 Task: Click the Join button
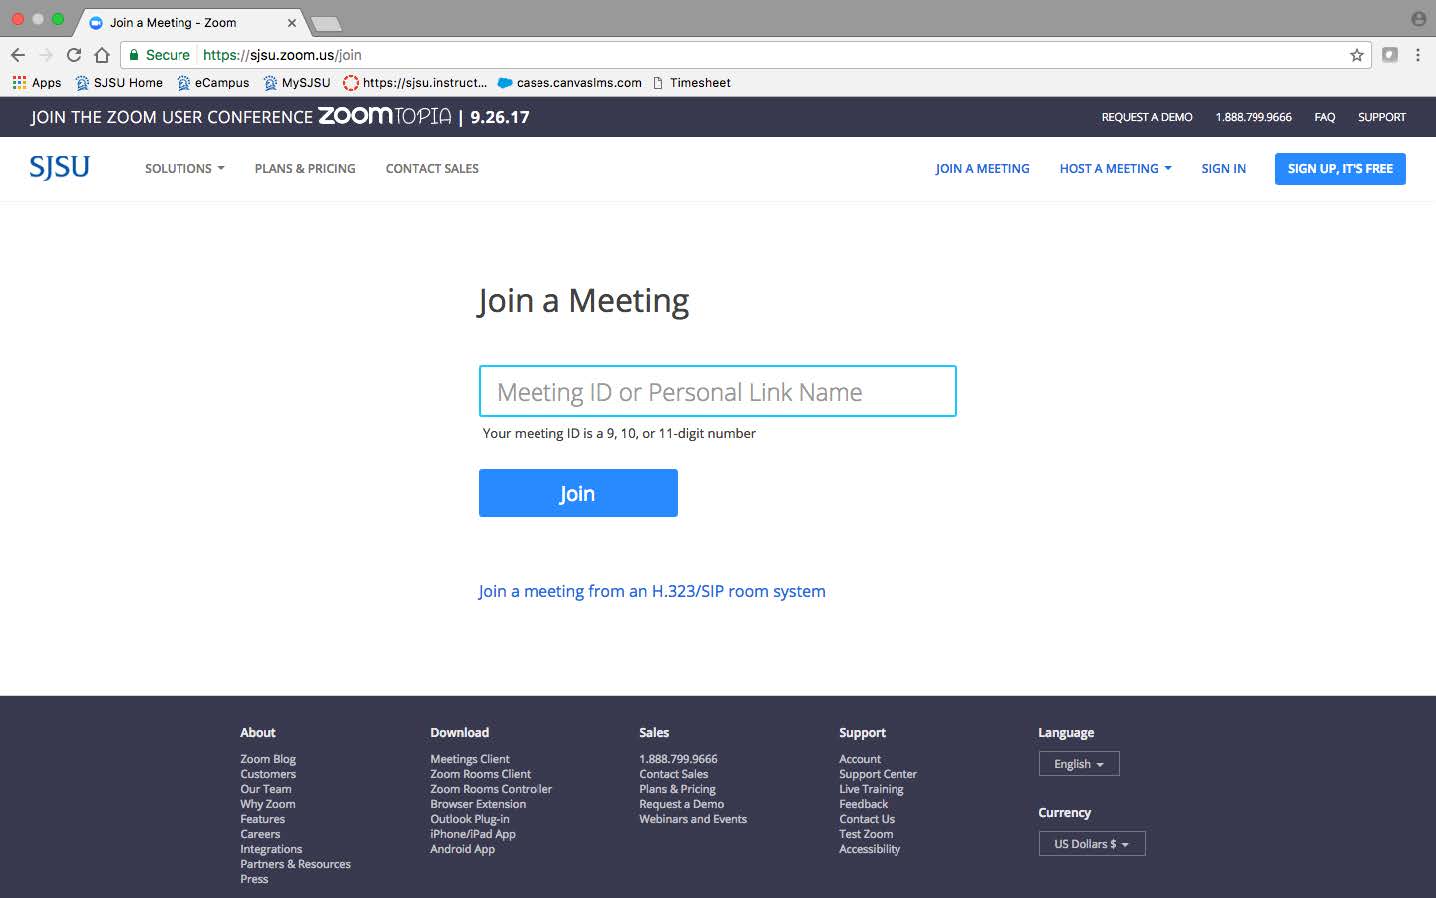(578, 492)
